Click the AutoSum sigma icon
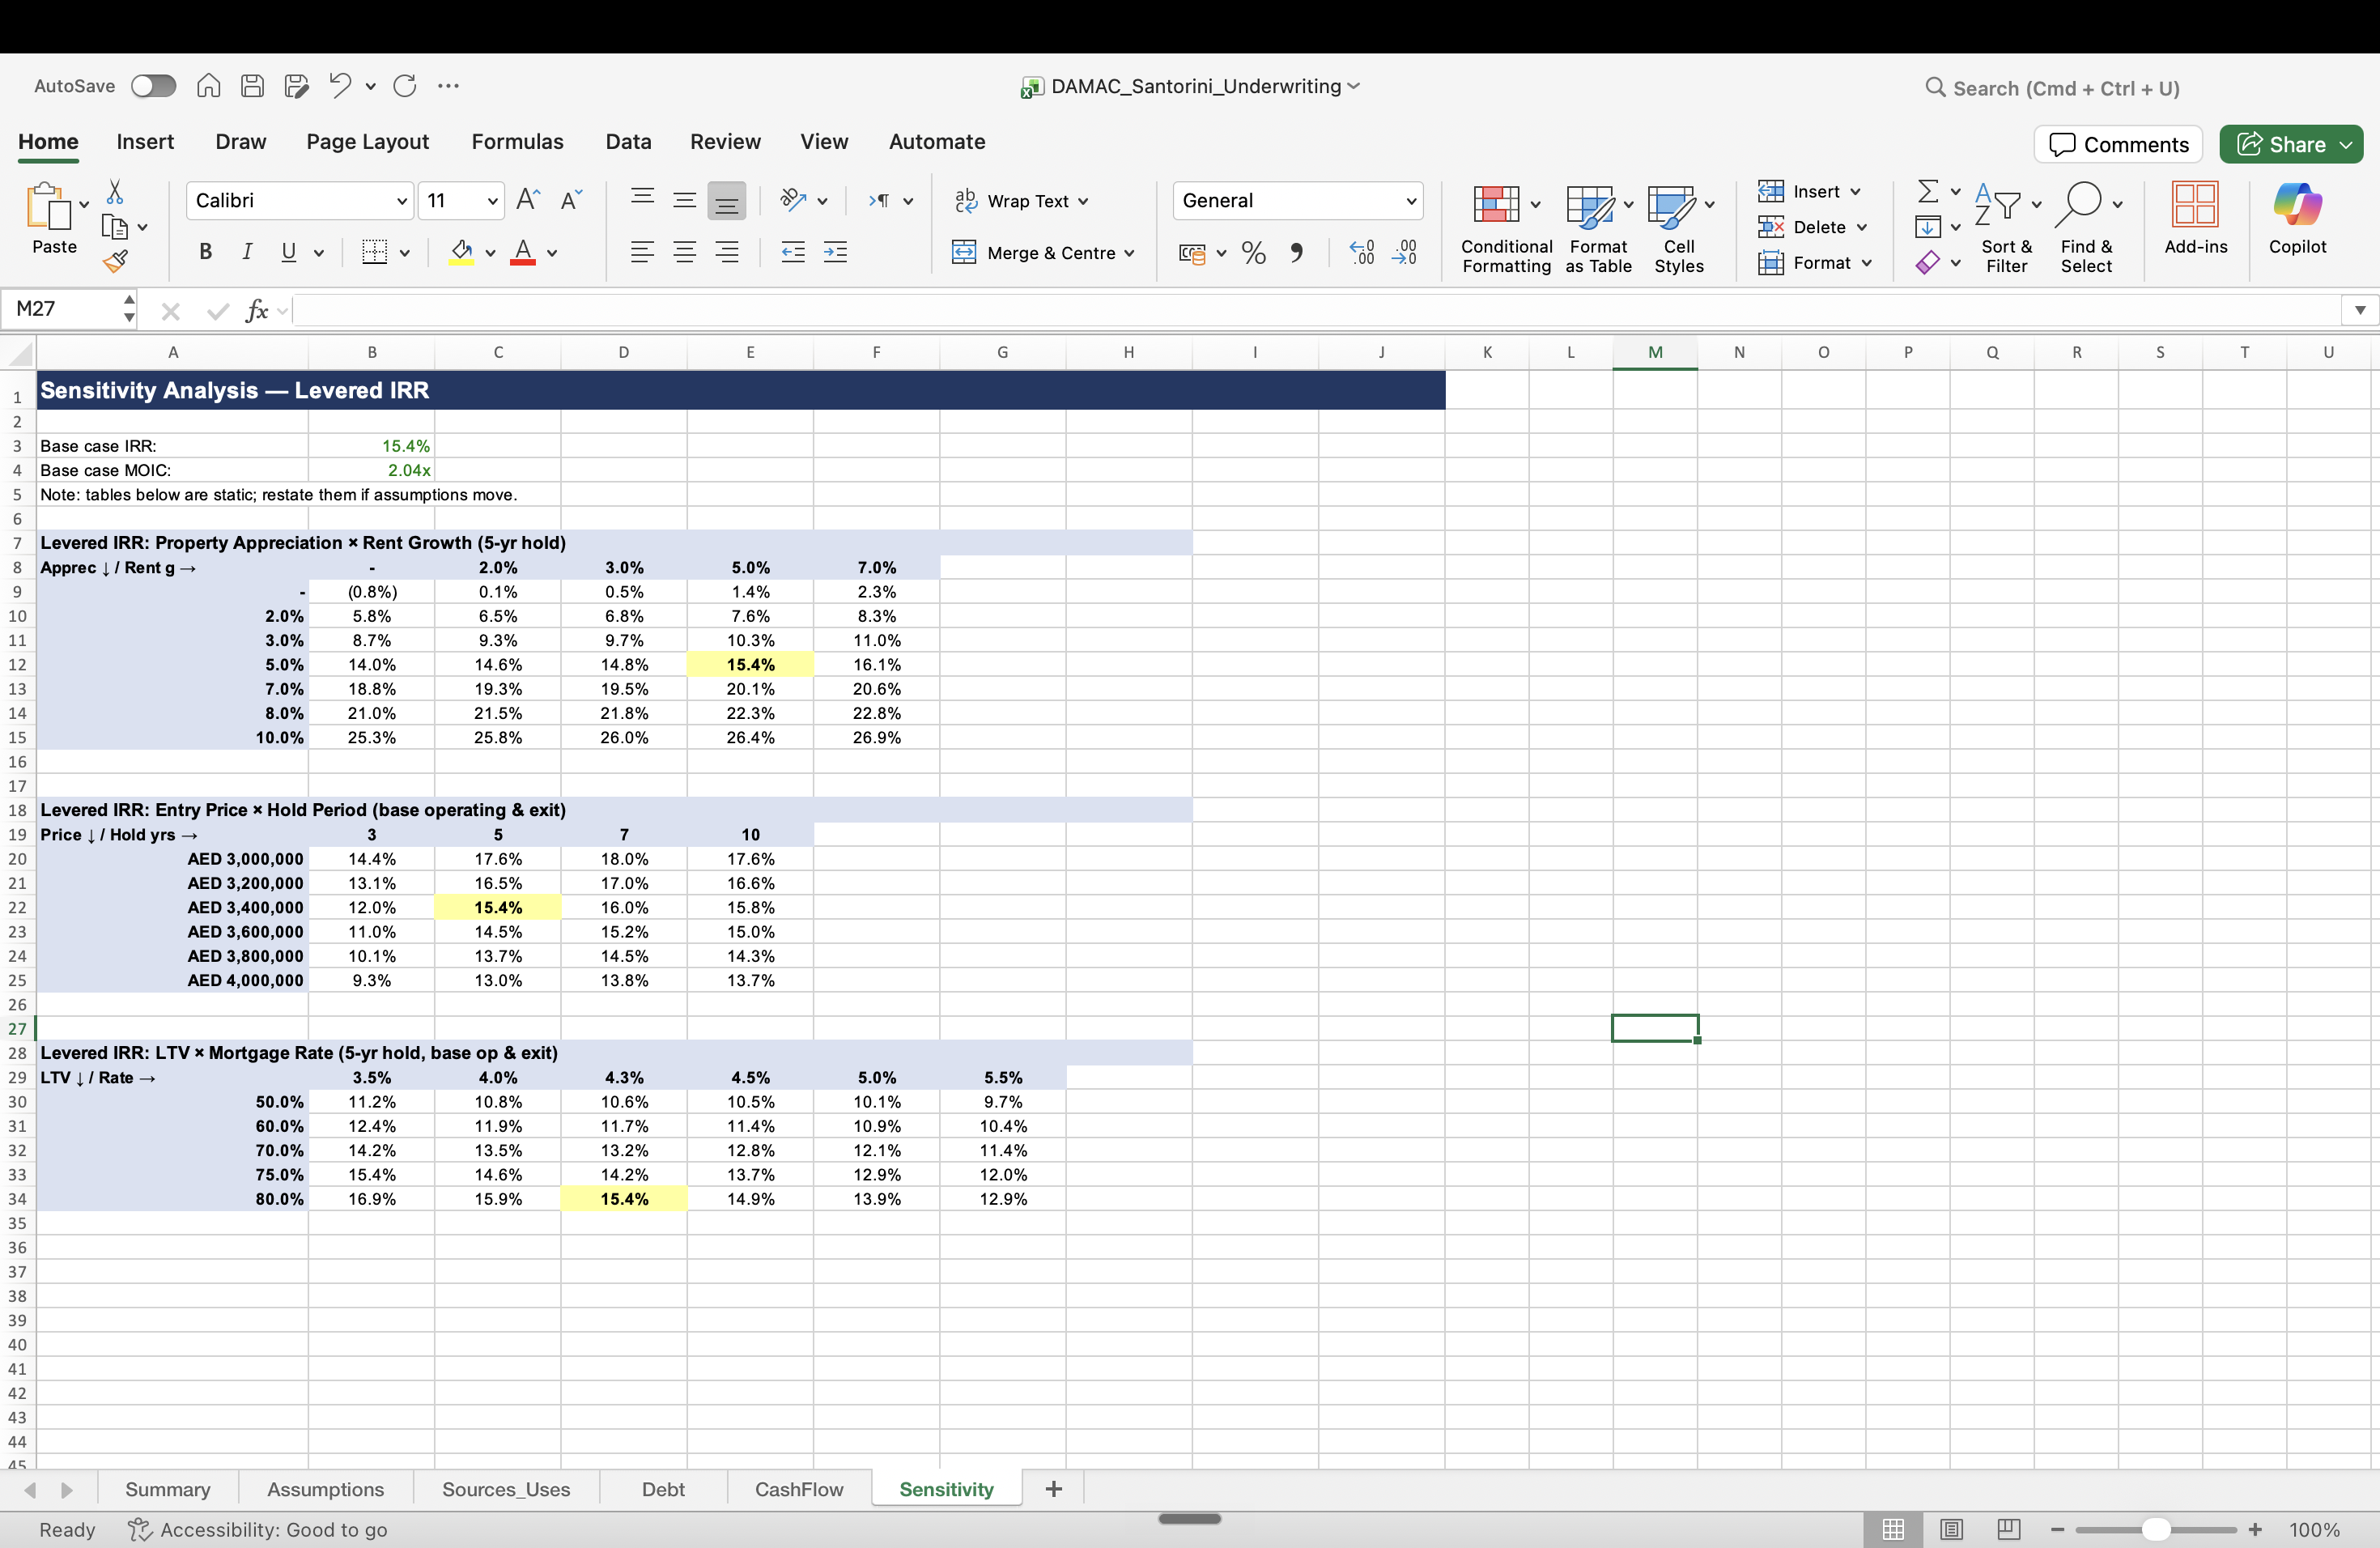The height and width of the screenshot is (1548, 2380). click(1928, 191)
